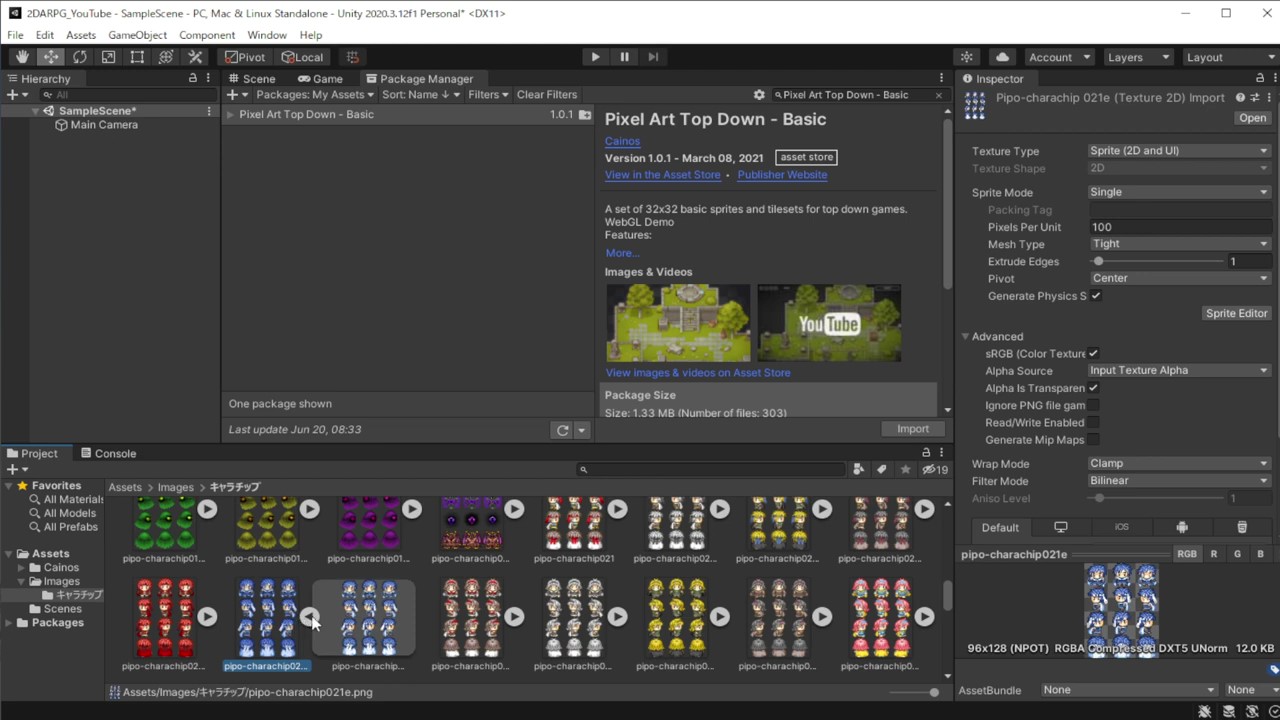The width and height of the screenshot is (1280, 720).
Task: Open the Publisher Website link
Action: tap(782, 175)
